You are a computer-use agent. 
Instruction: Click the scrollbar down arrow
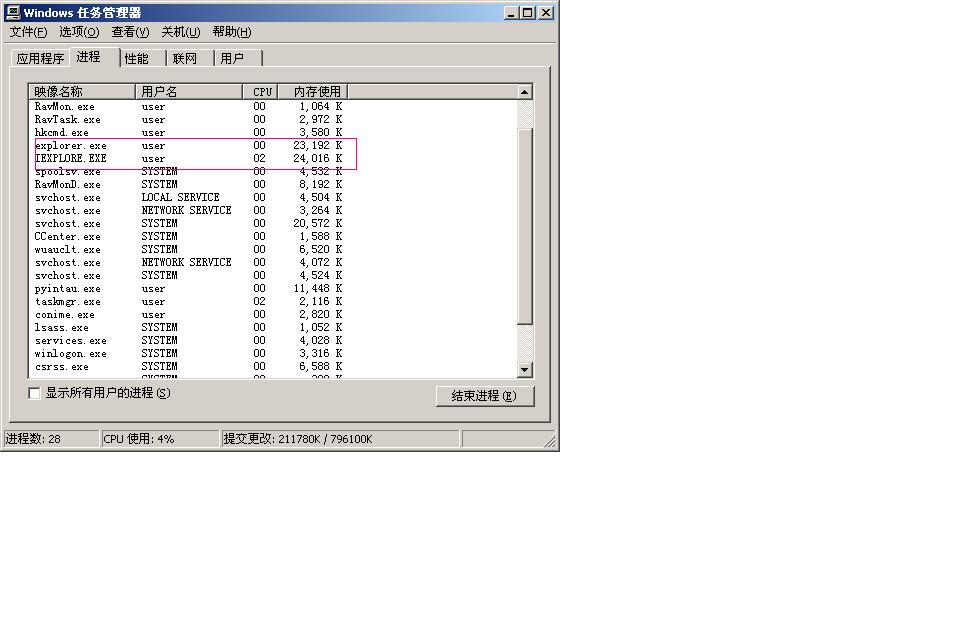coord(525,369)
